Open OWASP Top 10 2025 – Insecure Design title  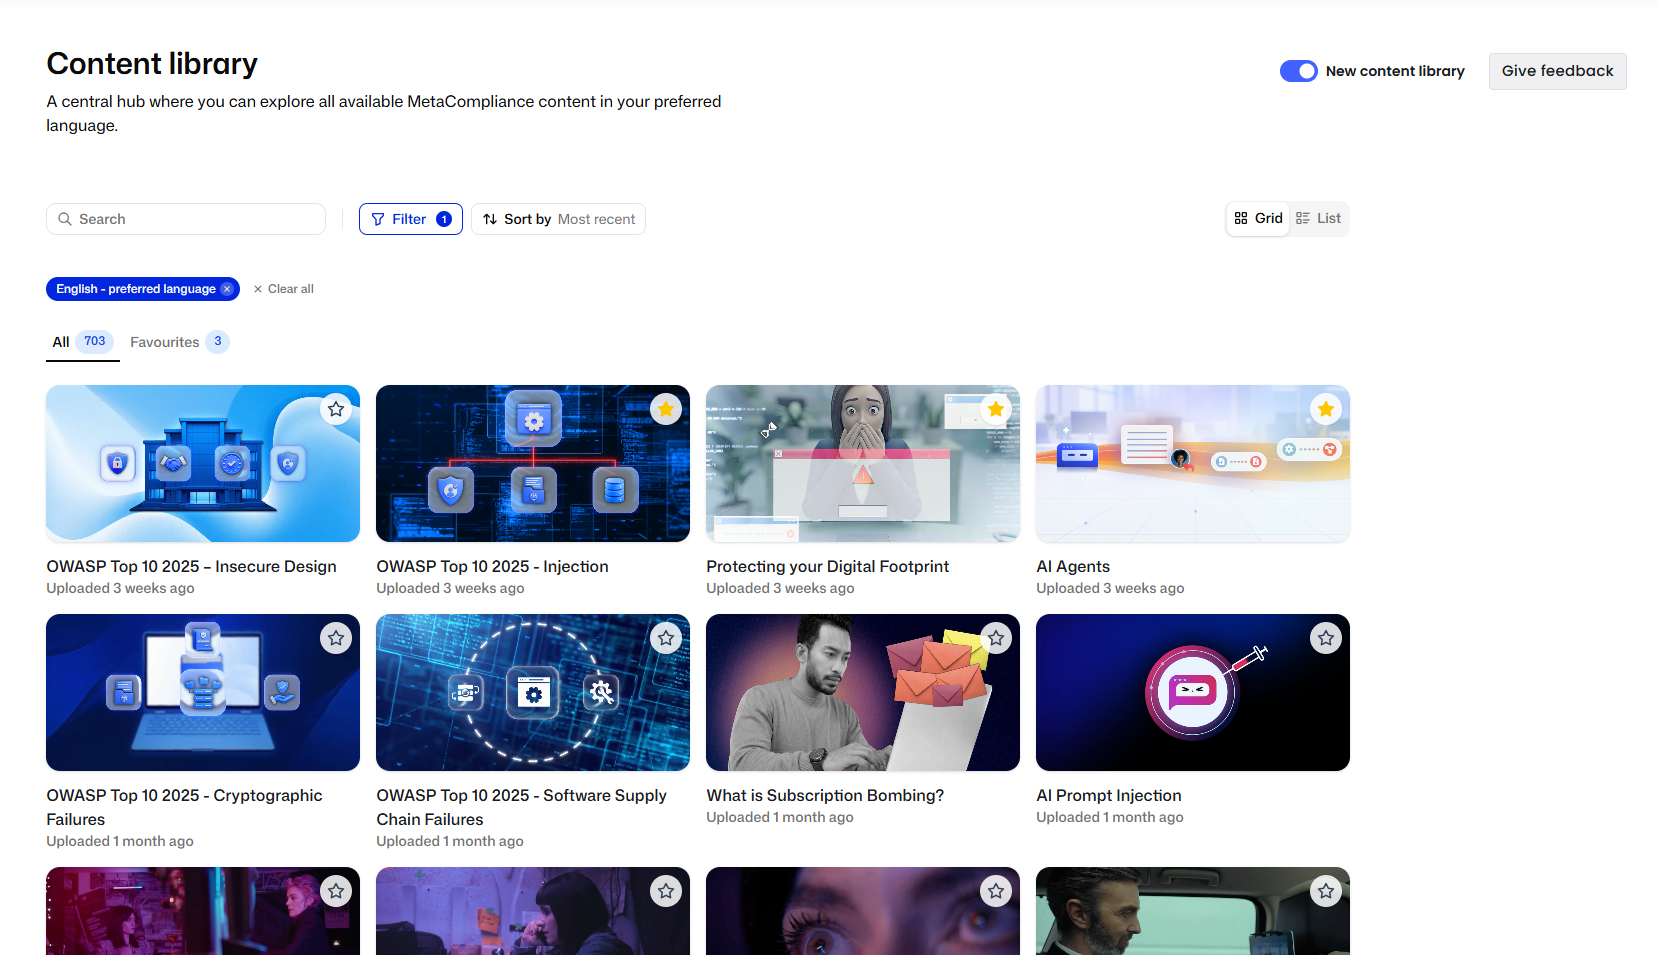(192, 566)
